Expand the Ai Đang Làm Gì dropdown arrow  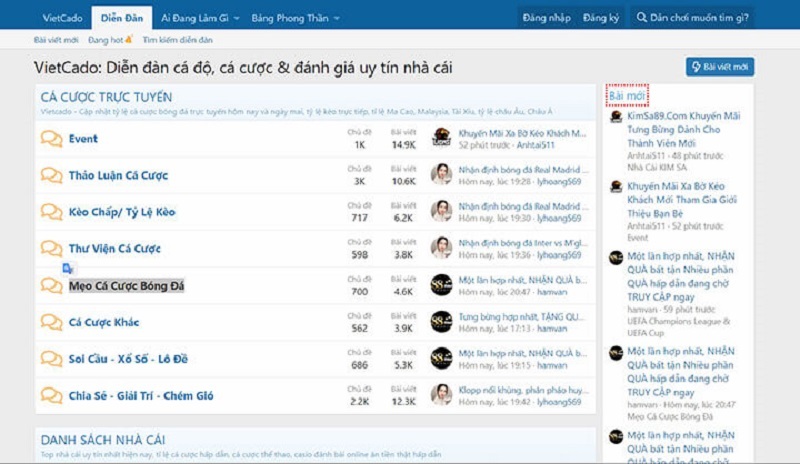(x=236, y=18)
